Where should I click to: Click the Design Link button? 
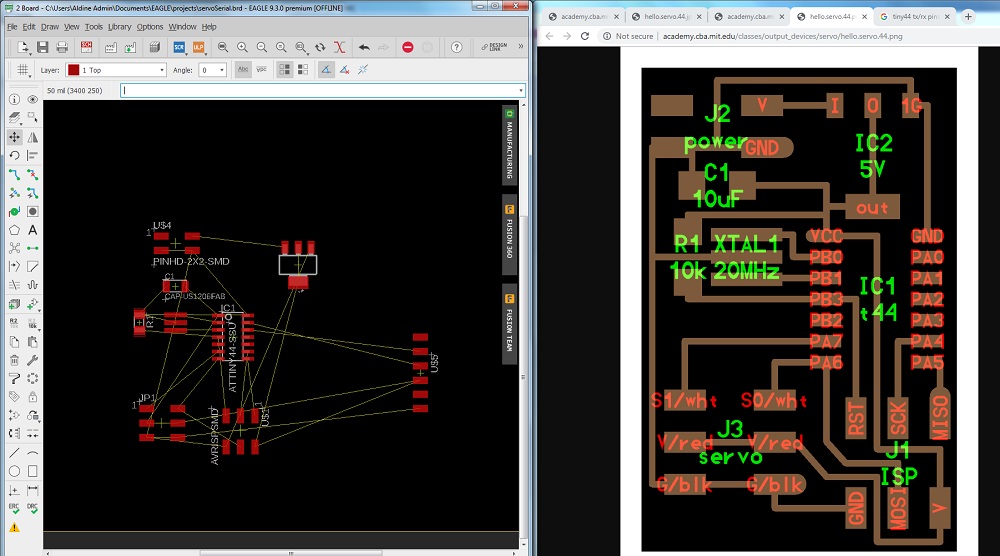(494, 47)
